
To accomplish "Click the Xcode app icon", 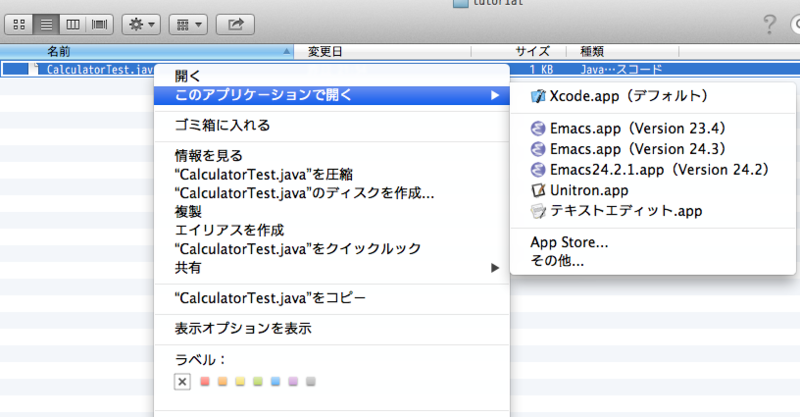I will (538, 96).
